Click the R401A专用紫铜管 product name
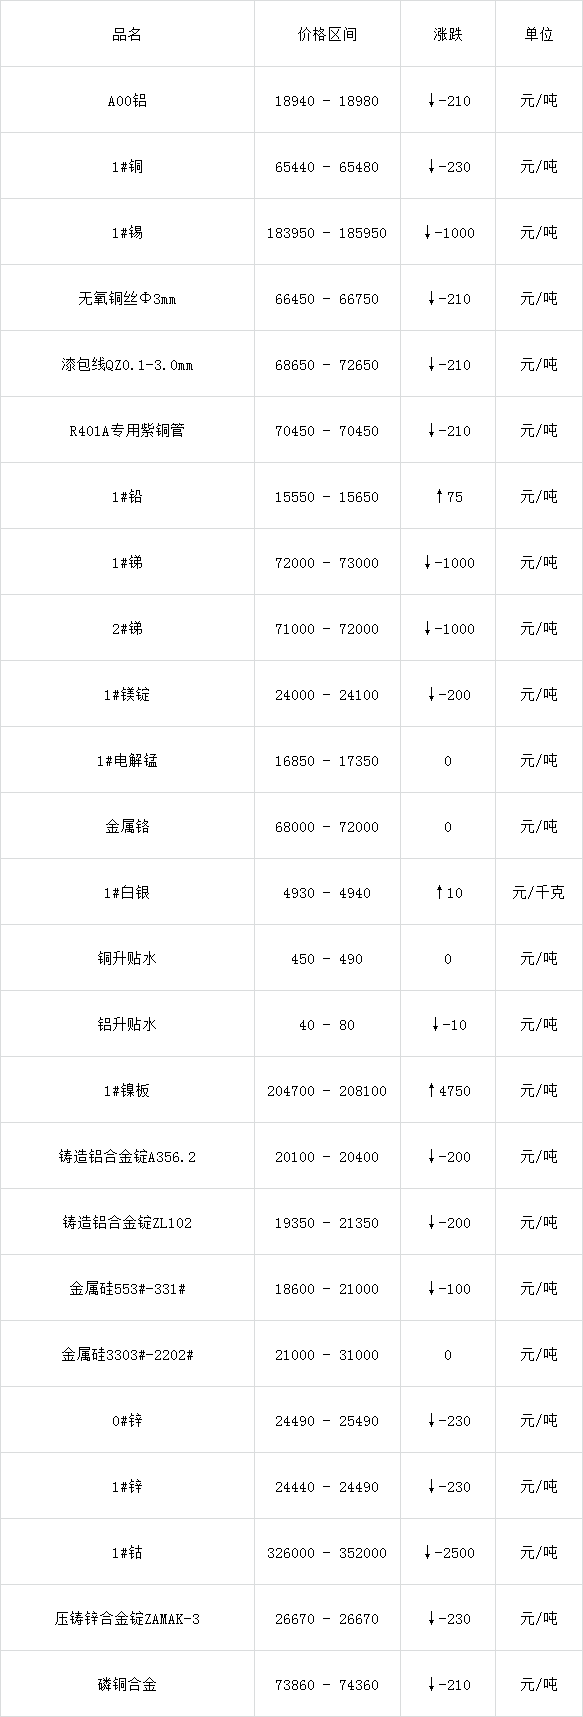Screen dimensions: 583x1717 pyautogui.click(x=127, y=431)
